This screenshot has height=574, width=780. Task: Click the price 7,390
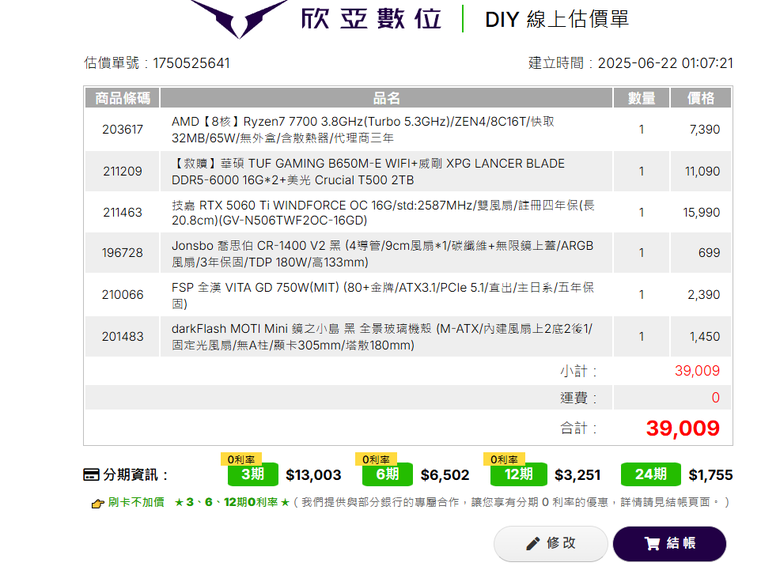704,129
